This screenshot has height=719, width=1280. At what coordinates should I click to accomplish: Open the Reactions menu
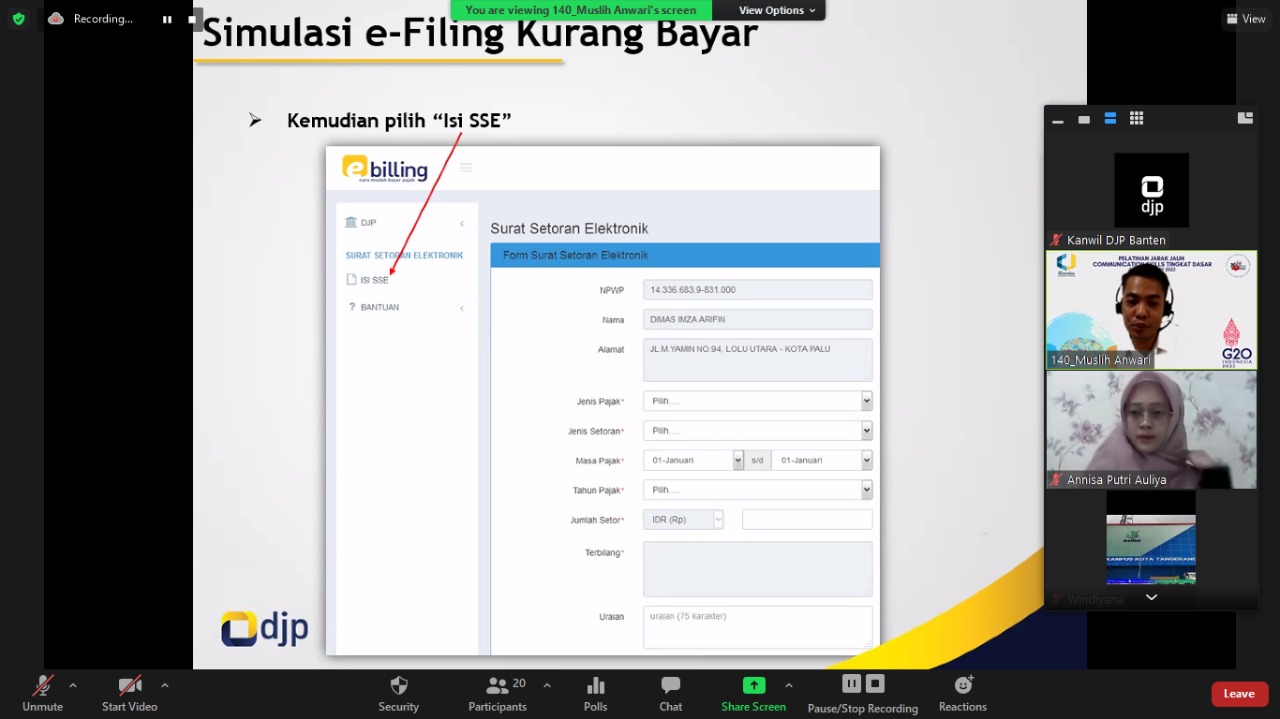pos(962,694)
